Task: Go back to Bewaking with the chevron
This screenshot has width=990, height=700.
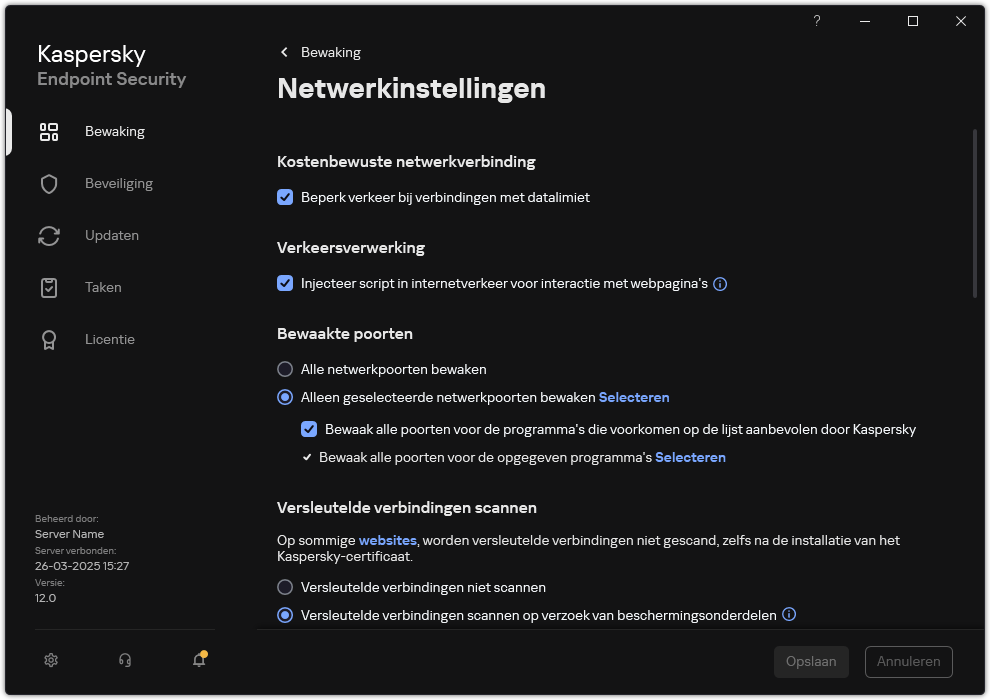Action: pos(284,52)
